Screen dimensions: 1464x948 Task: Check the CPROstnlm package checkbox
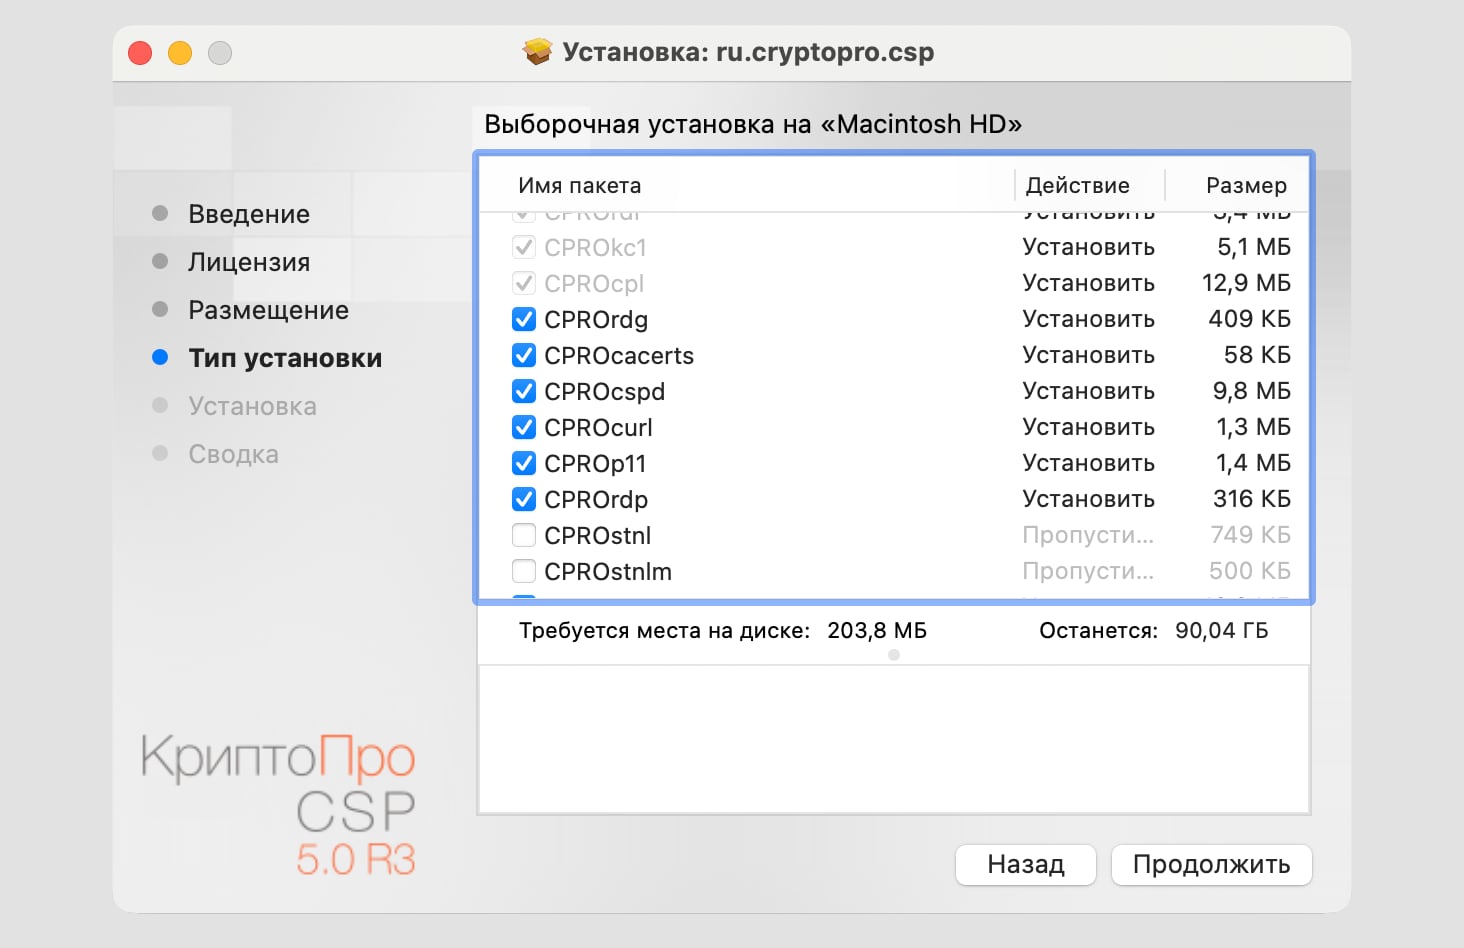[524, 572]
